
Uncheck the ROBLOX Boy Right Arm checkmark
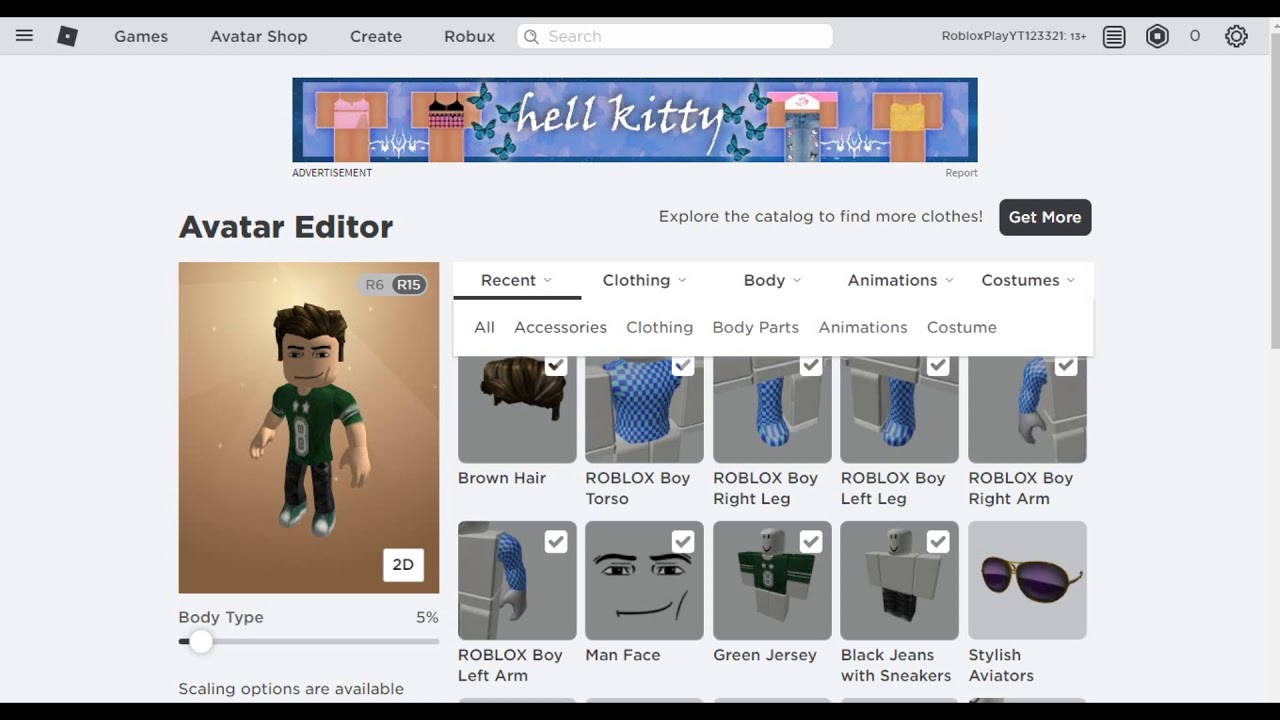click(x=1066, y=365)
